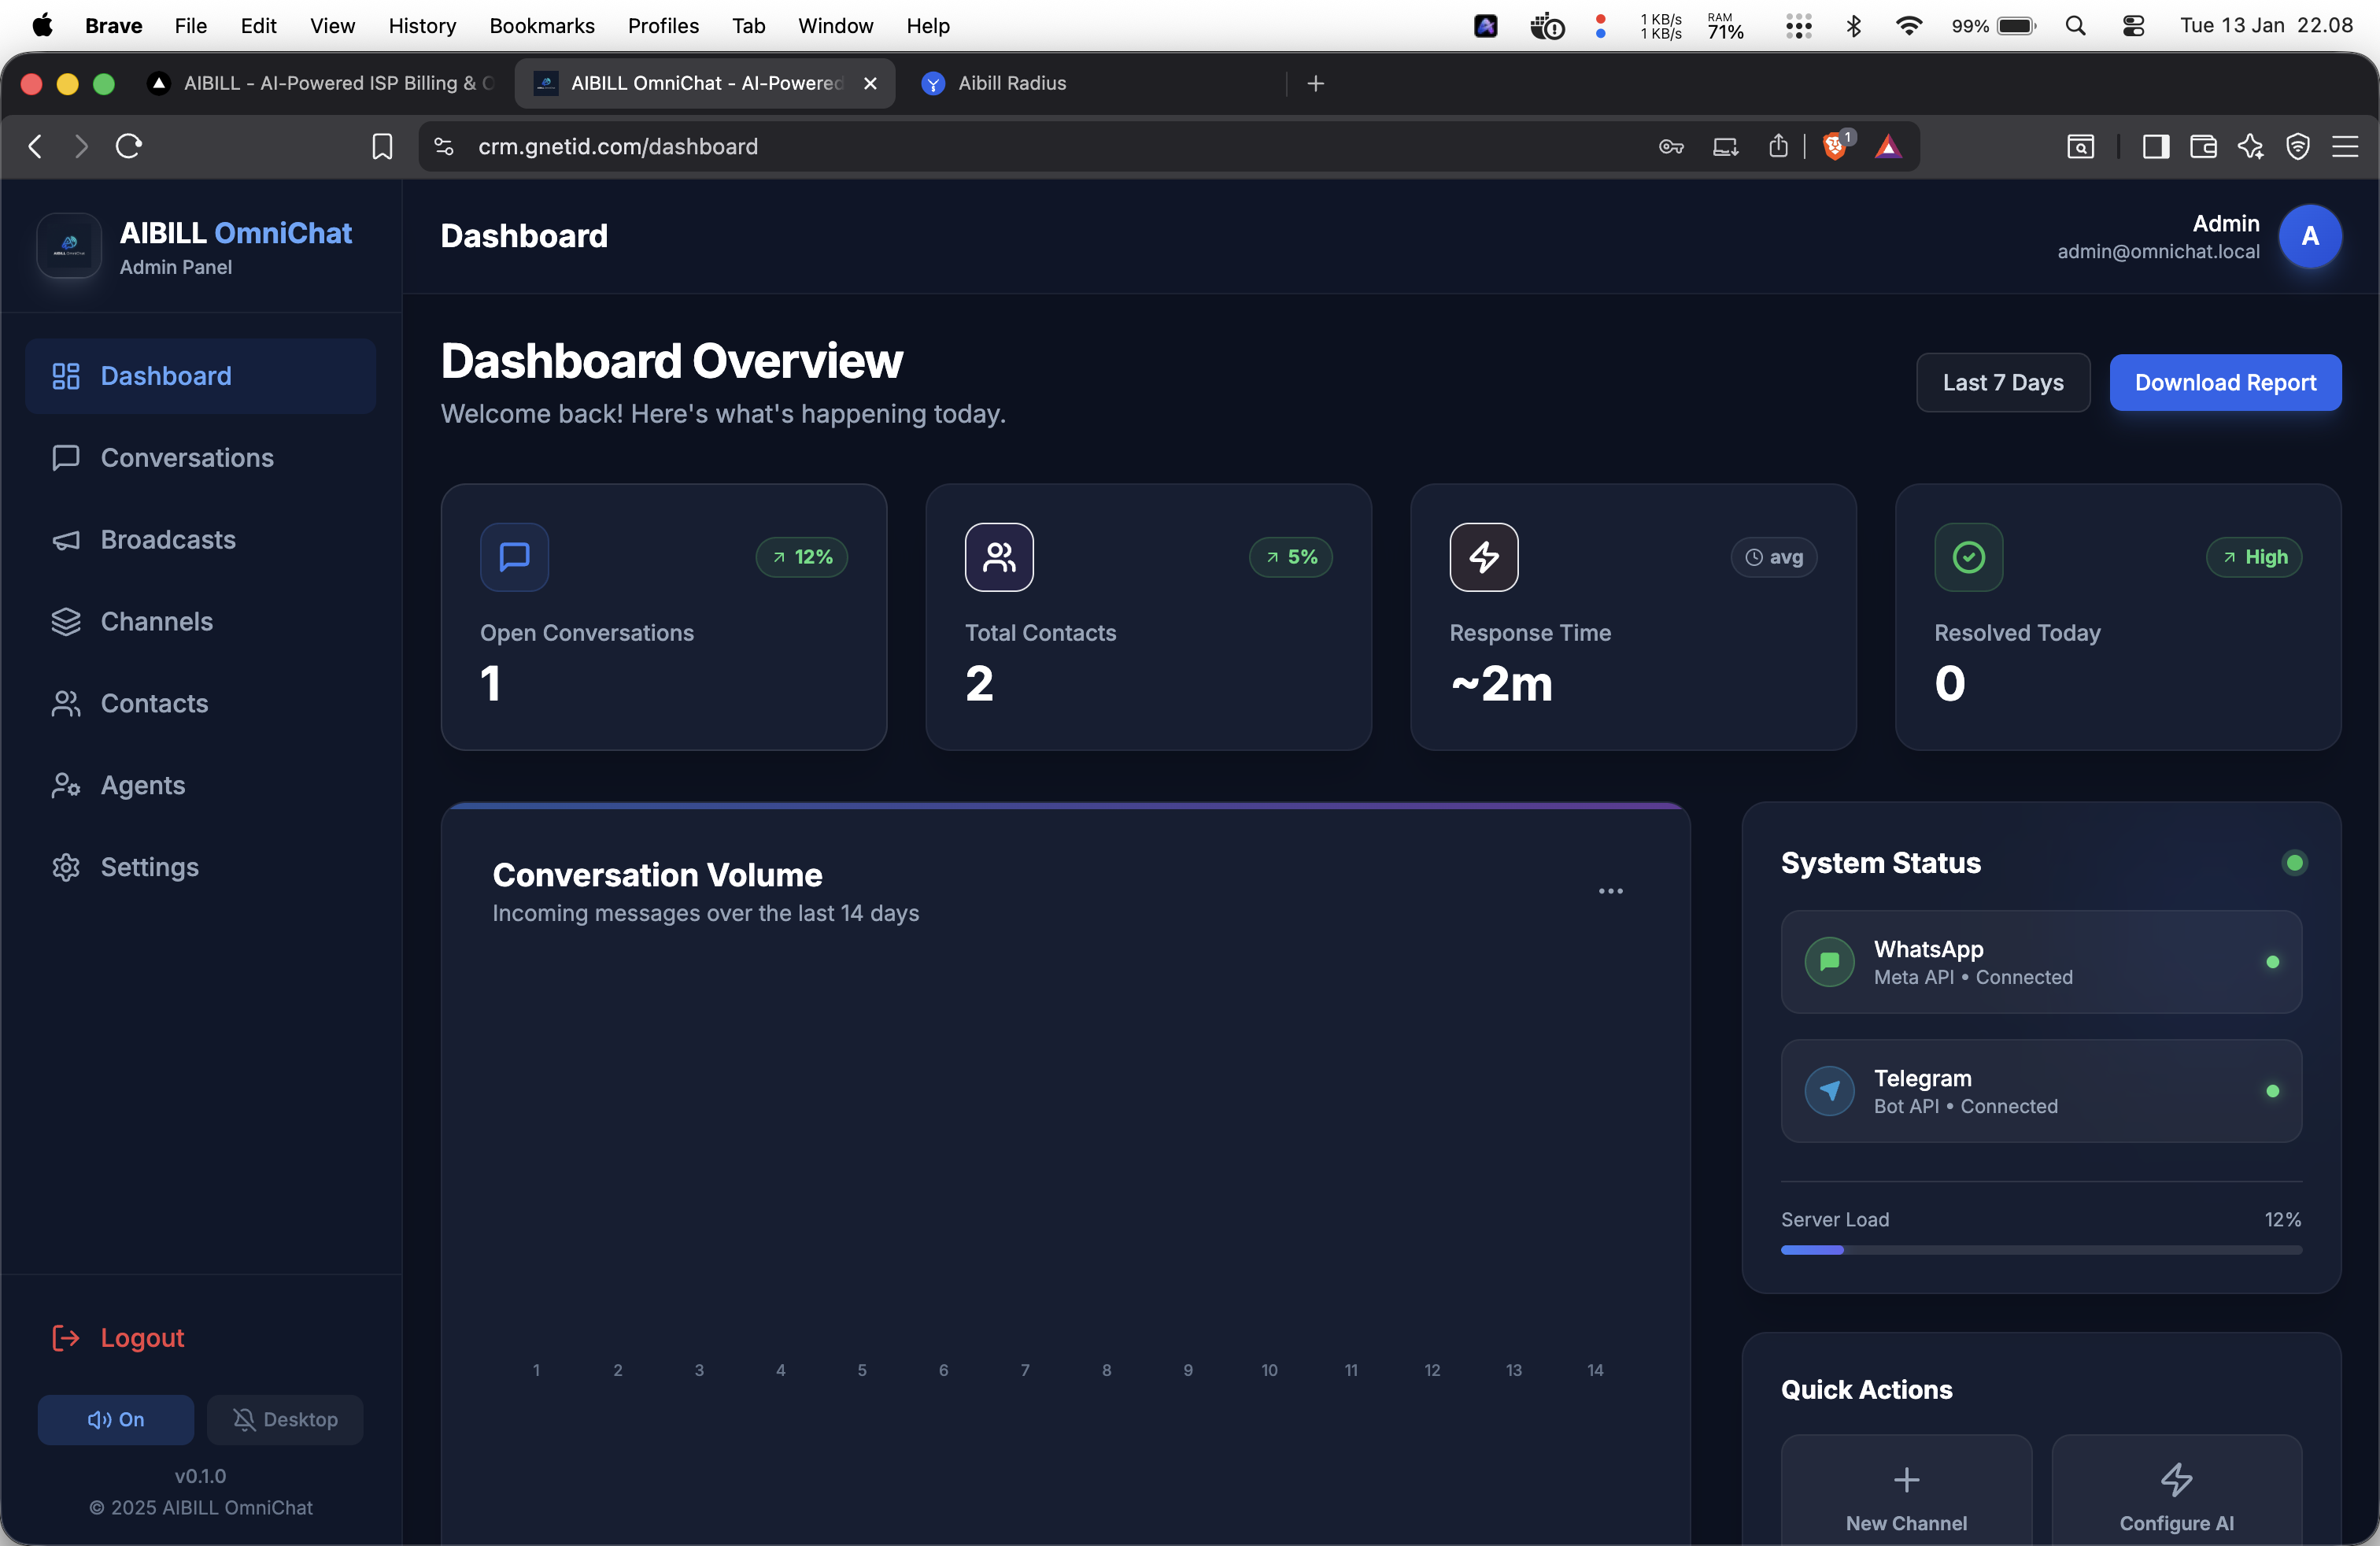Toggle the Brave sidebar panel
This screenshot has width=2380, height=1546.
2155,147
